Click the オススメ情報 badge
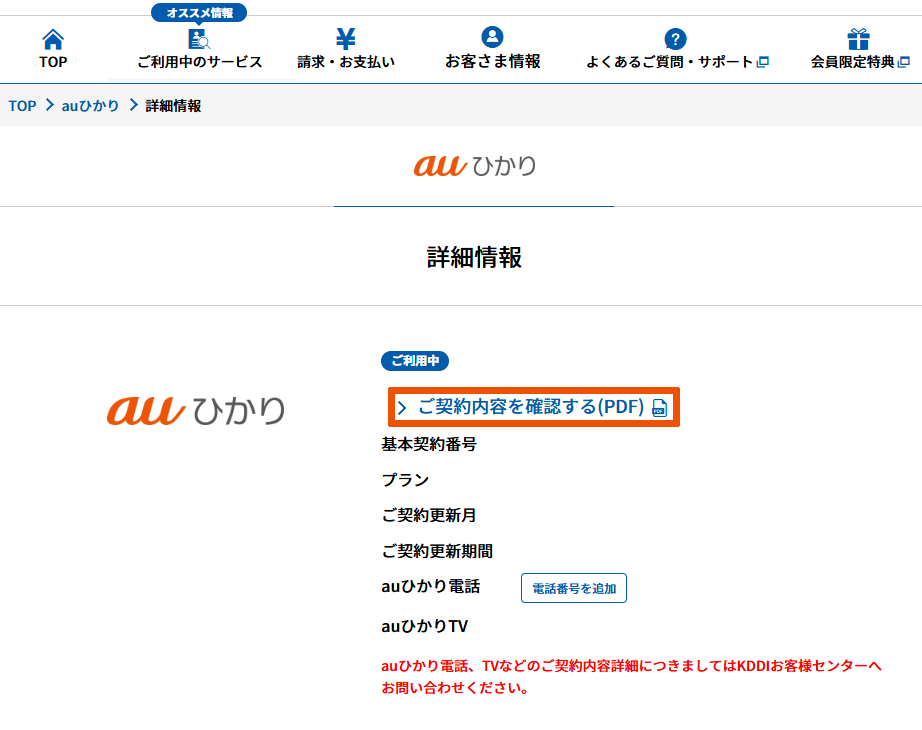Viewport: 922px width, 730px height. [199, 13]
